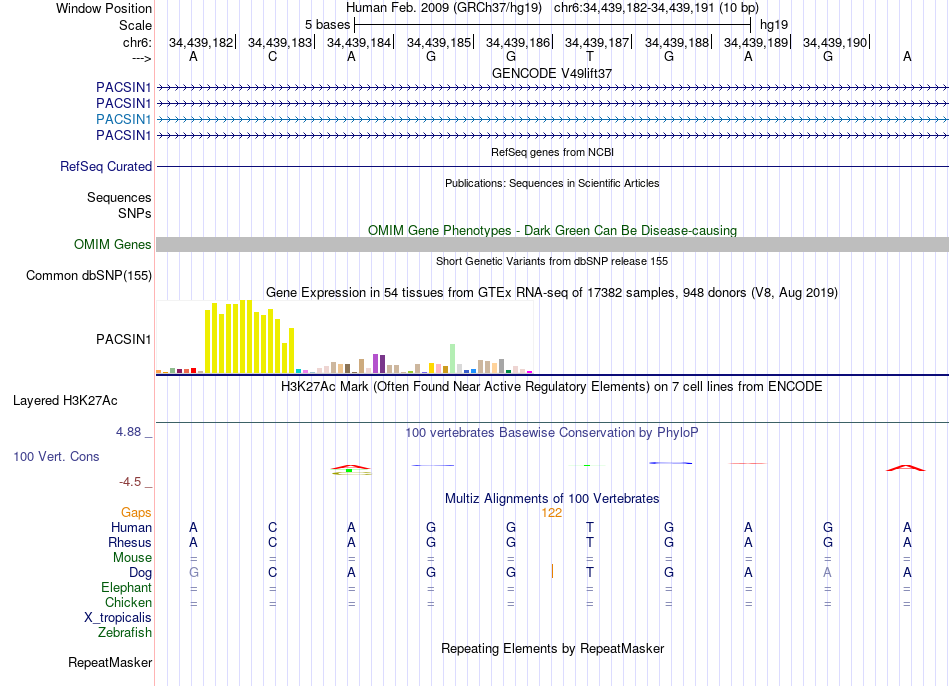Viewport: 950px width, 686px height.
Task: Click the GENCODE V49lift37 track title
Action: [x=552, y=73]
